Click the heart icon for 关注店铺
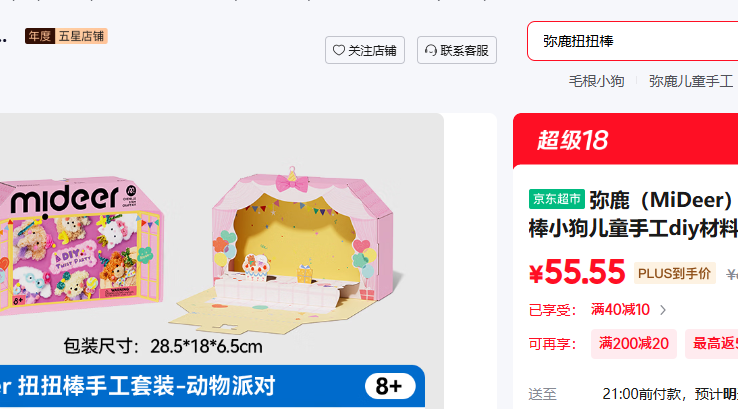 (338, 50)
